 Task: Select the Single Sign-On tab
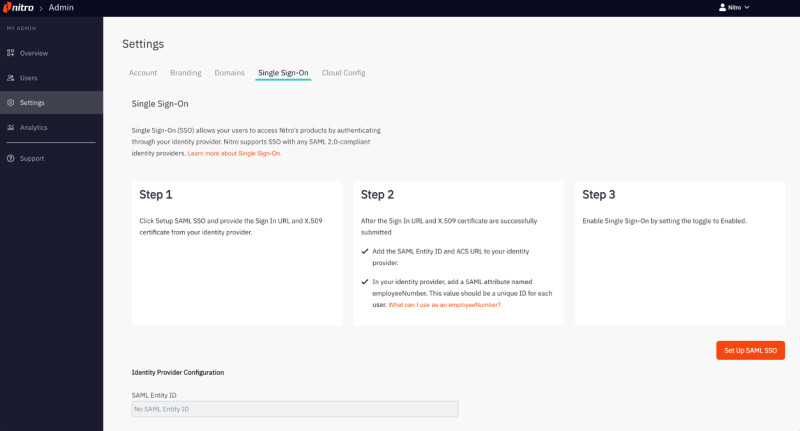point(283,73)
